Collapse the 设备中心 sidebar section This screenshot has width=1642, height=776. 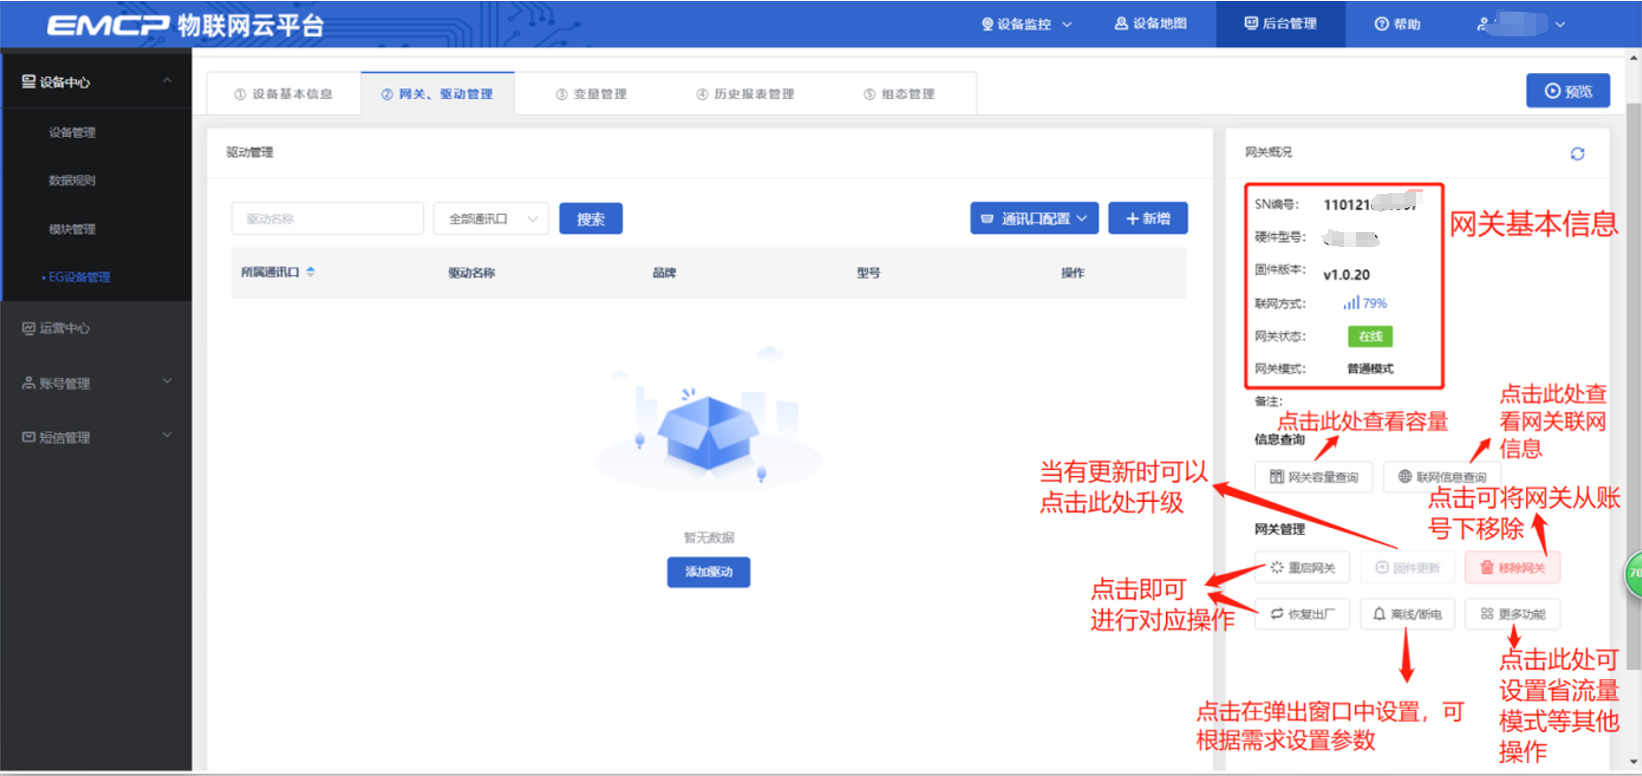click(x=96, y=82)
